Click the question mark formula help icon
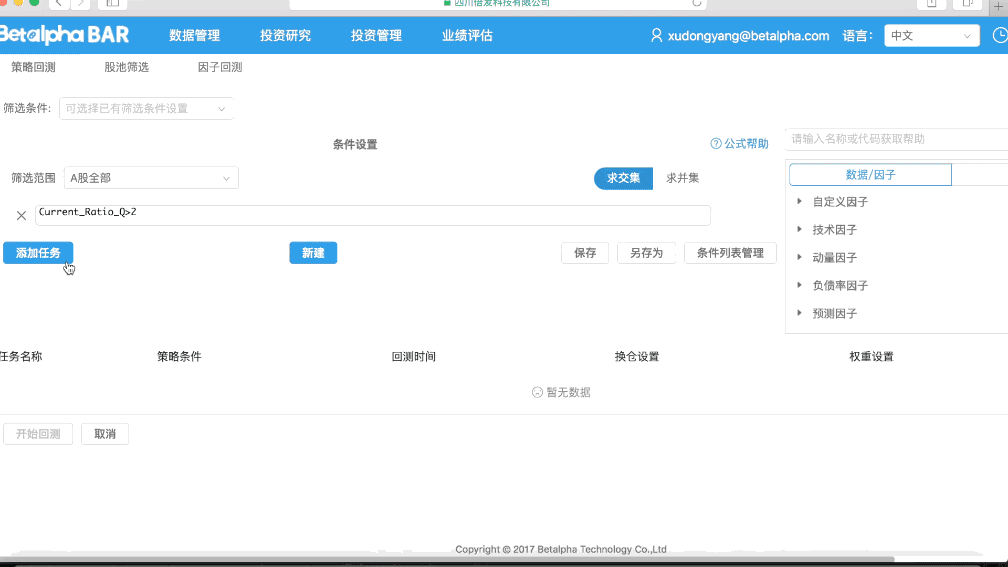Viewport: 1008px width, 567px height. [x=716, y=144]
